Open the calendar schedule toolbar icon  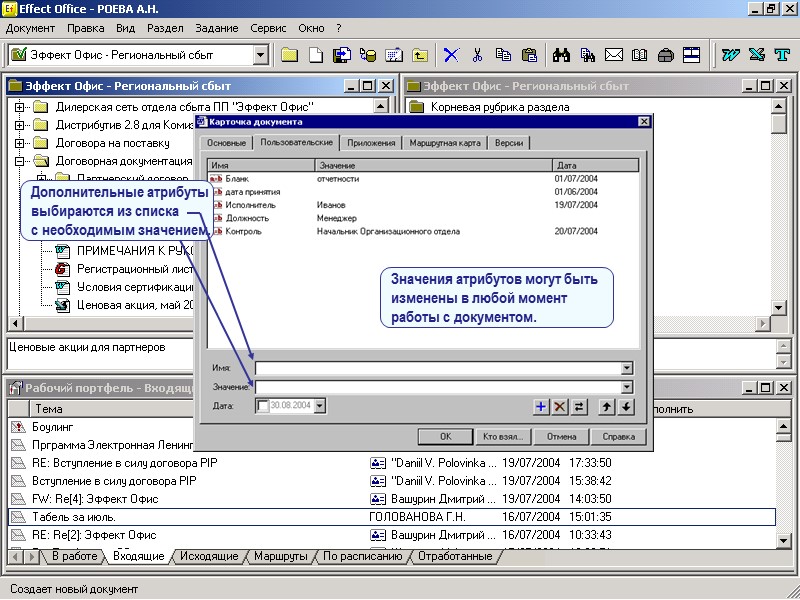point(394,55)
